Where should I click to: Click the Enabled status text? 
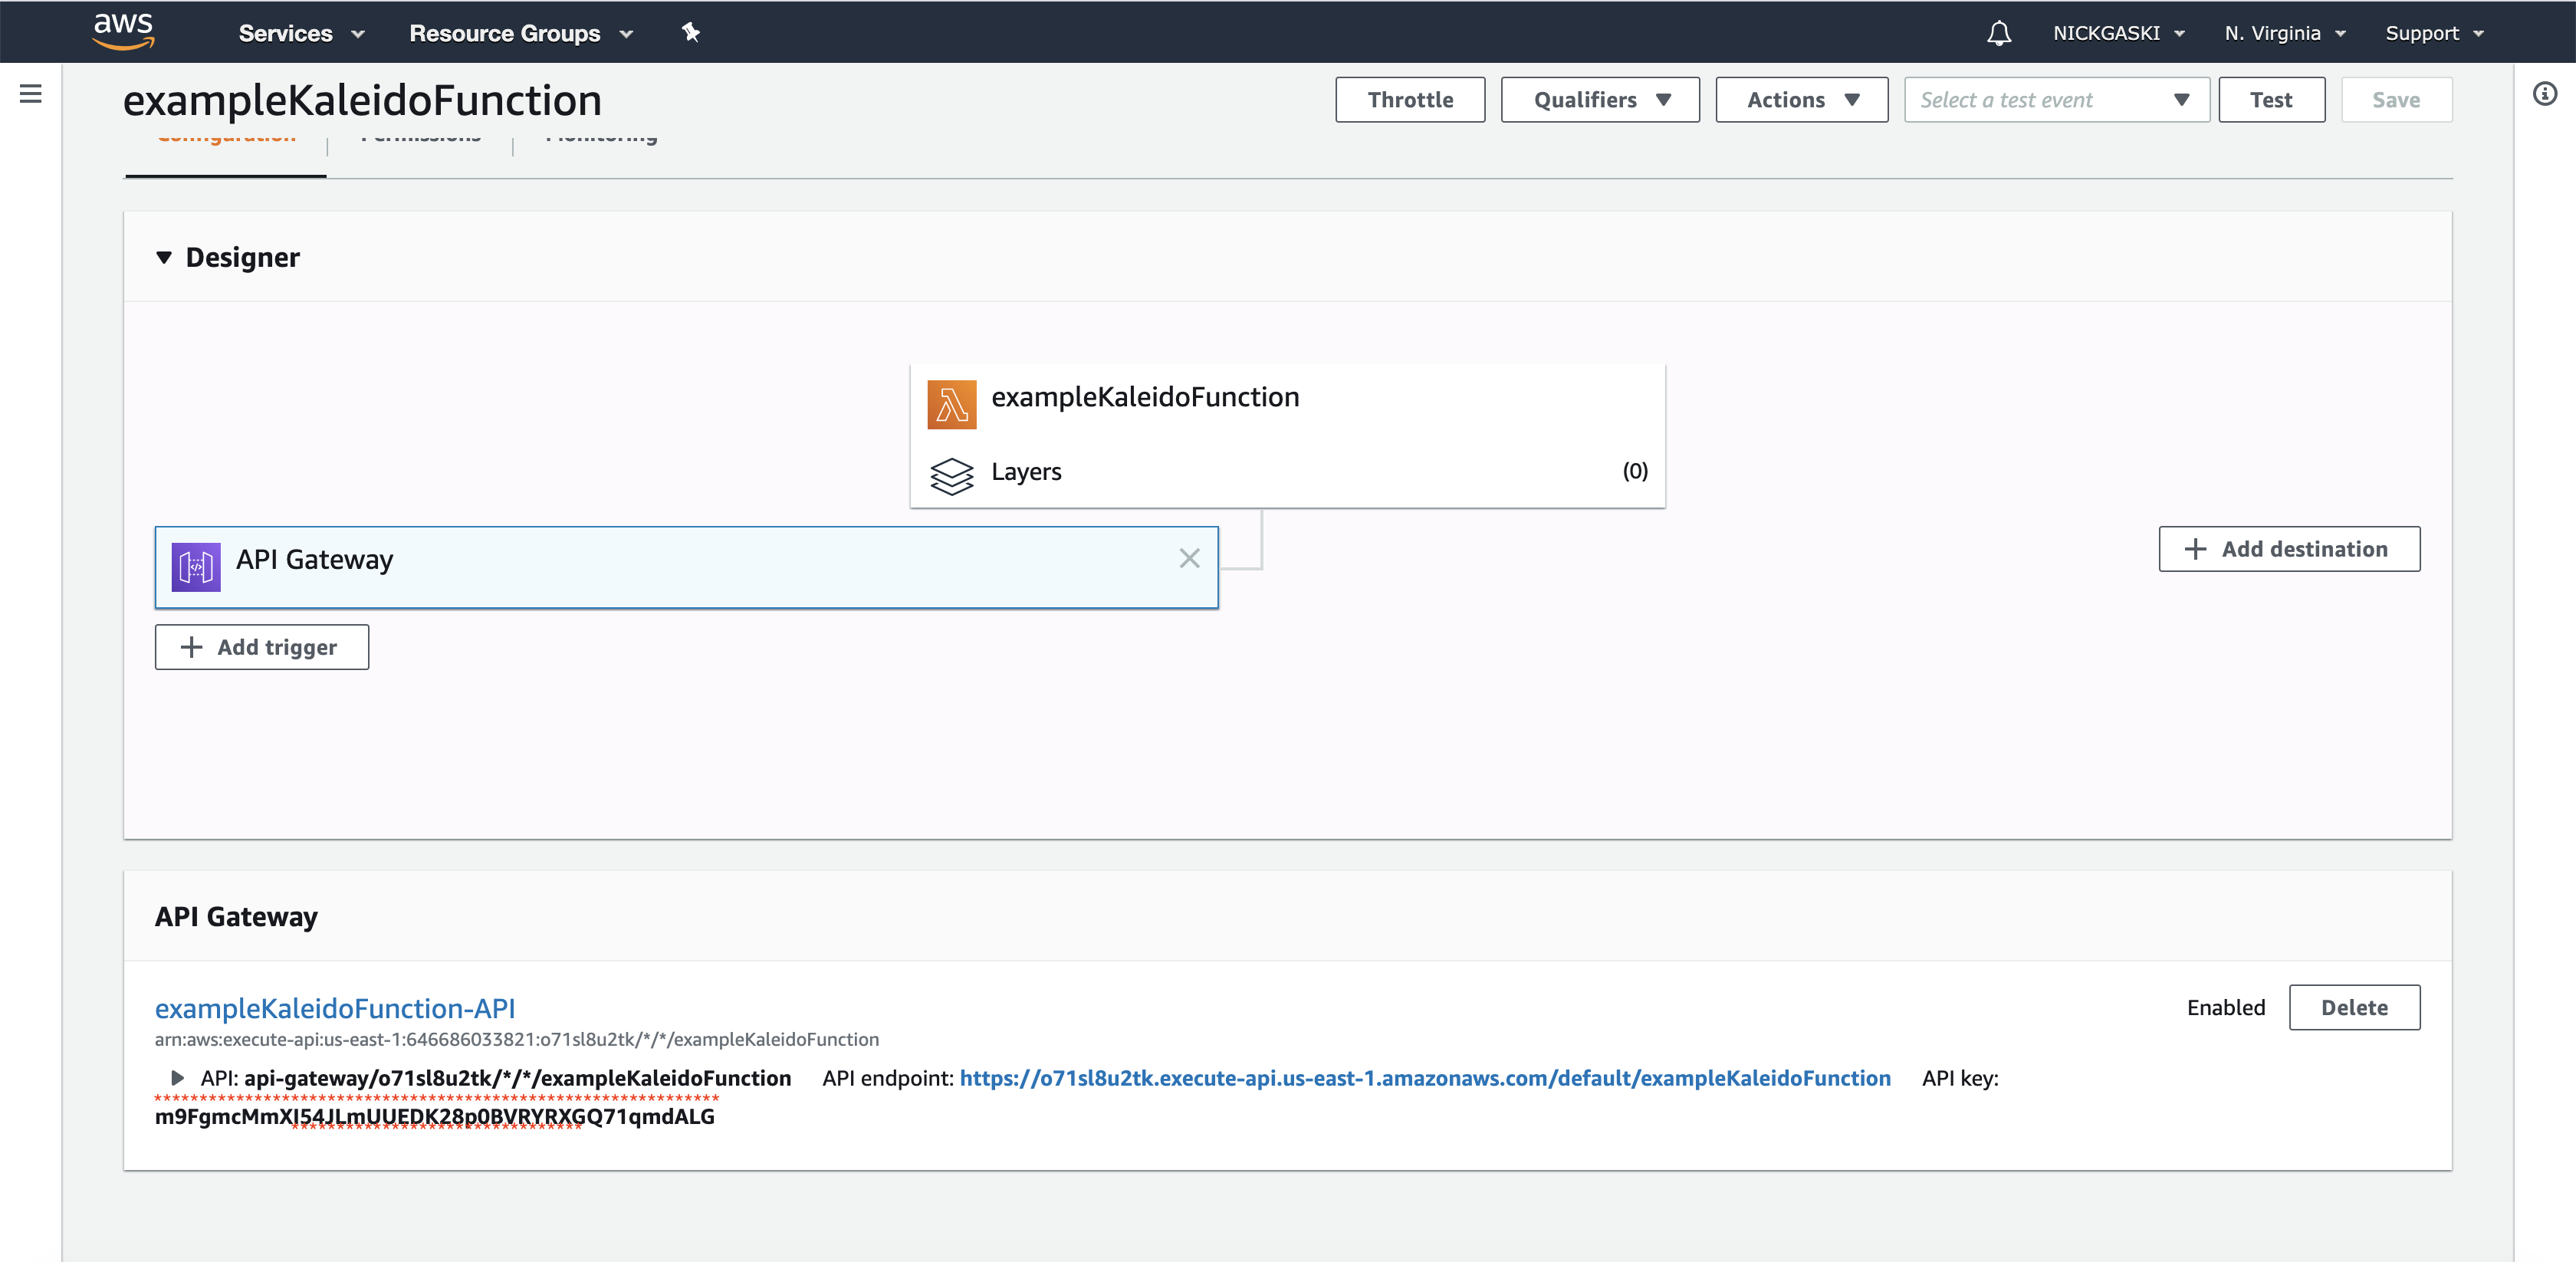pyautogui.click(x=2226, y=1007)
